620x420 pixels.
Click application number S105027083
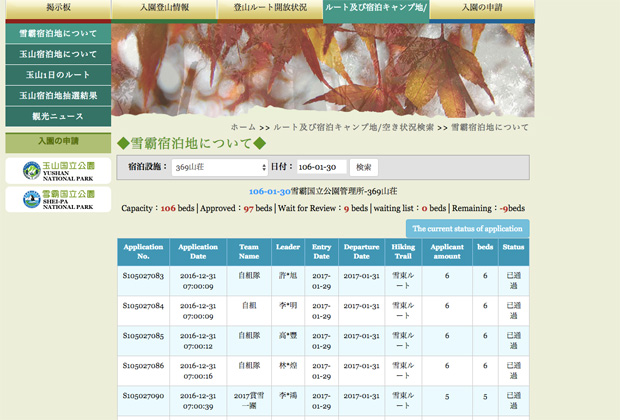(x=142, y=275)
